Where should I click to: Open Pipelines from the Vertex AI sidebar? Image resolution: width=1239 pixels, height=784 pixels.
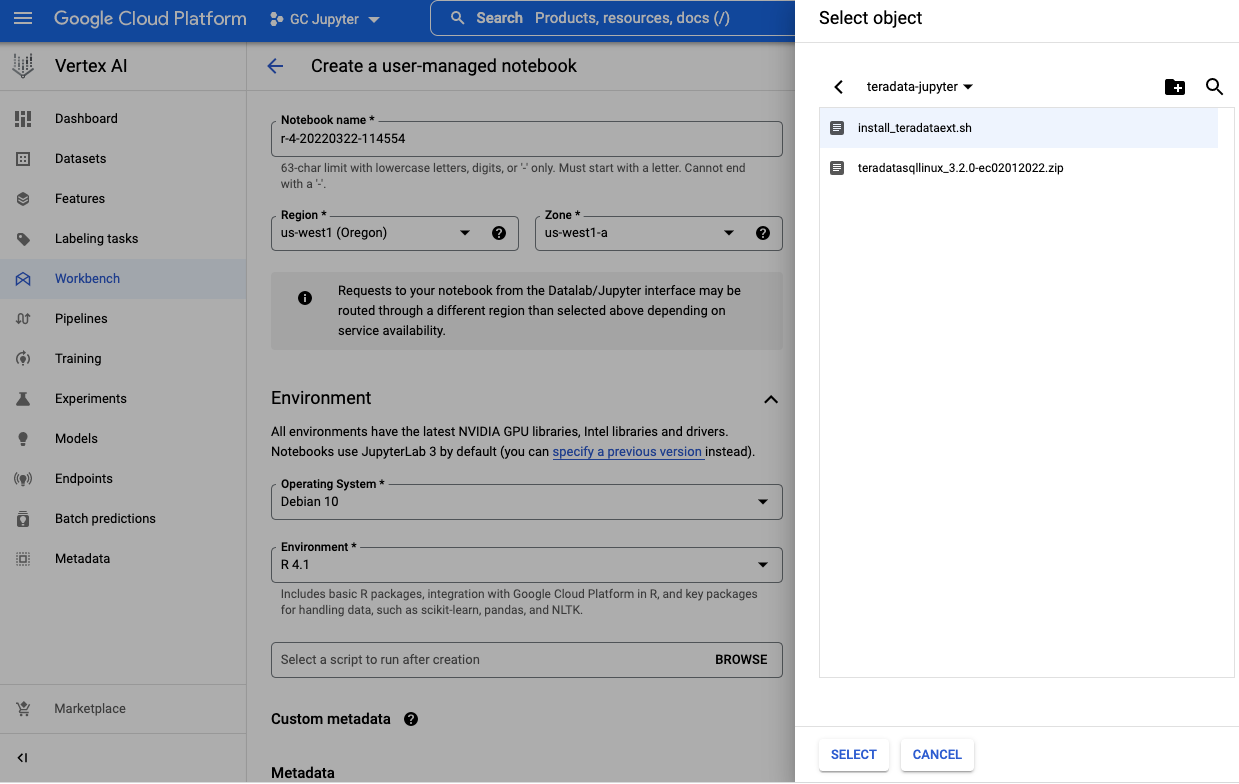click(23, 318)
